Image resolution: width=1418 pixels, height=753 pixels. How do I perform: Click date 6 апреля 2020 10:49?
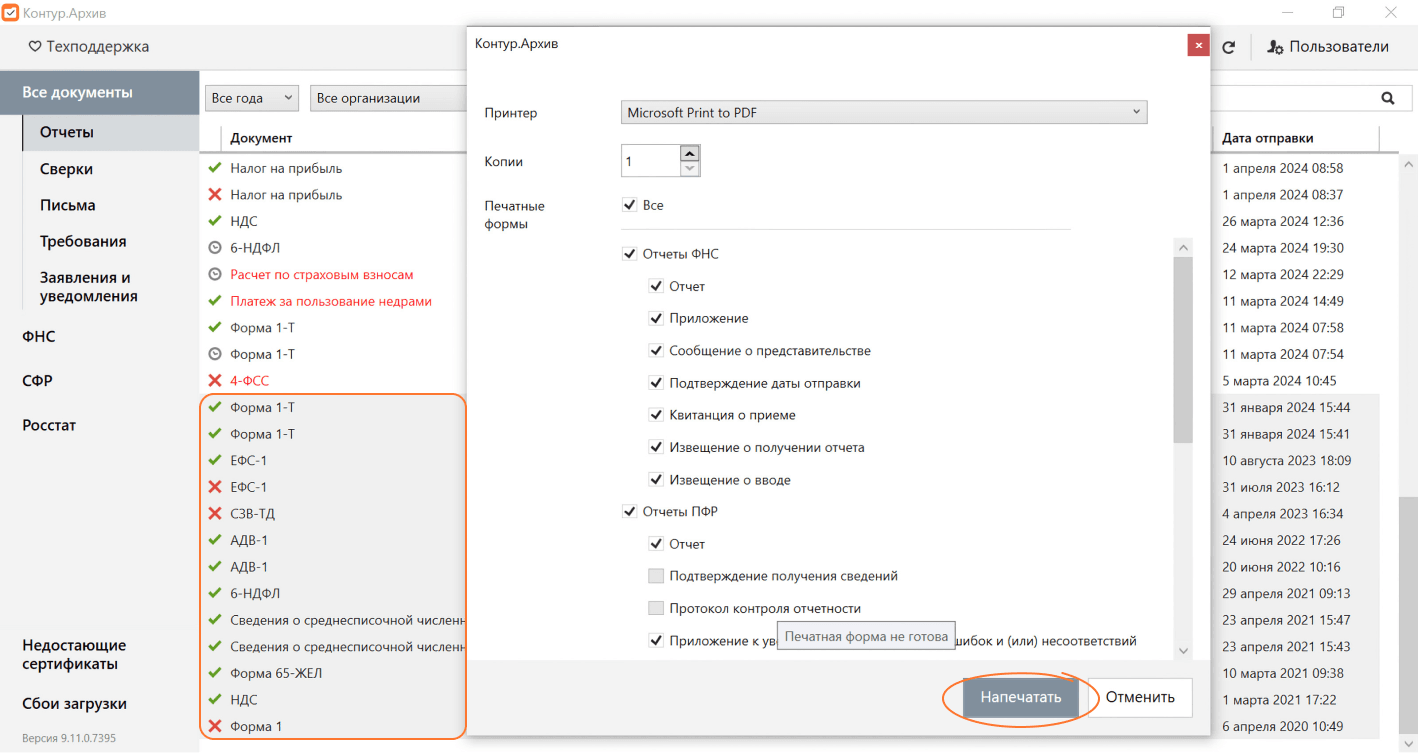tap(1282, 726)
